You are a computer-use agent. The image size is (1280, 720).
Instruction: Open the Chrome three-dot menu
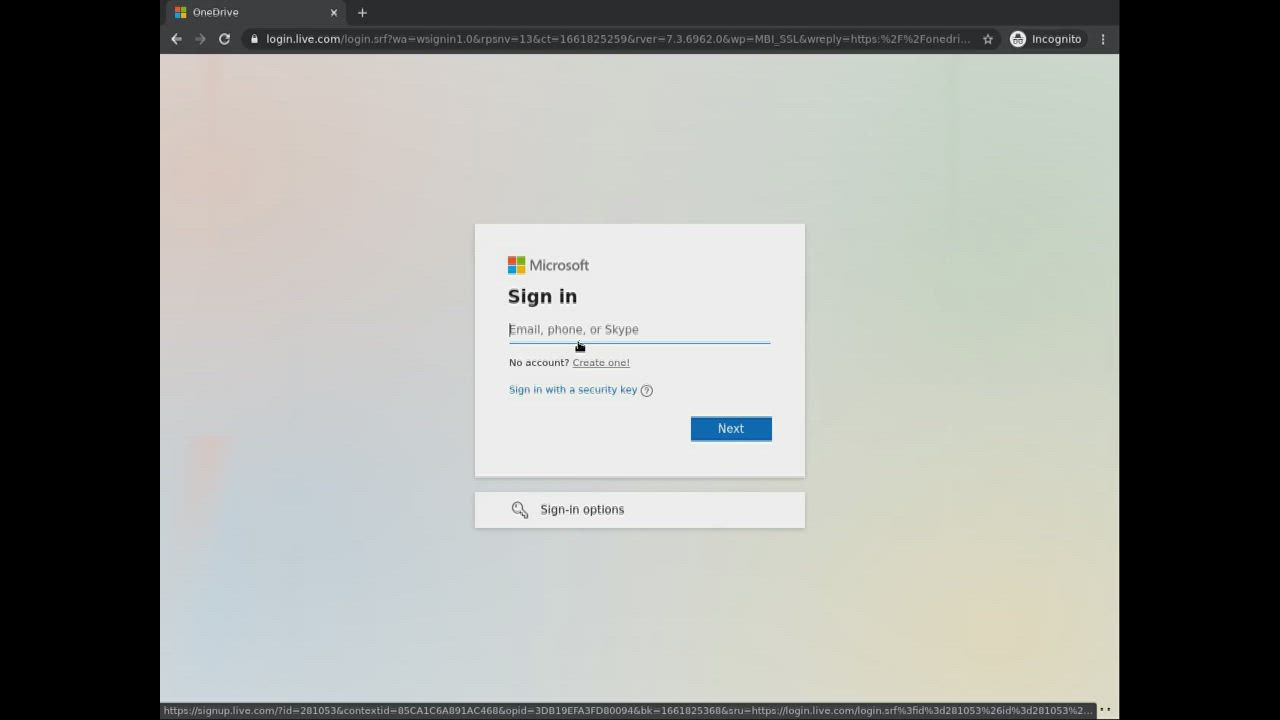tap(1103, 39)
